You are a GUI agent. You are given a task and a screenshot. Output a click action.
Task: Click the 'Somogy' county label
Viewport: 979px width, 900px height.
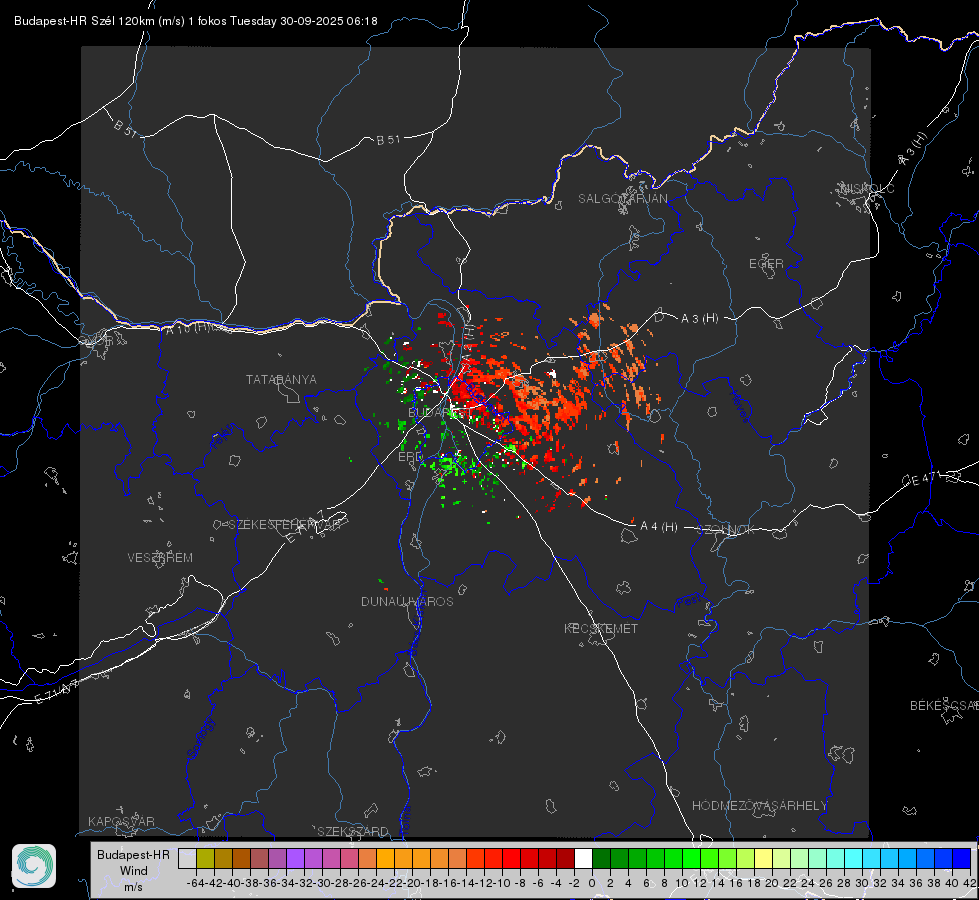click(x=200, y=738)
